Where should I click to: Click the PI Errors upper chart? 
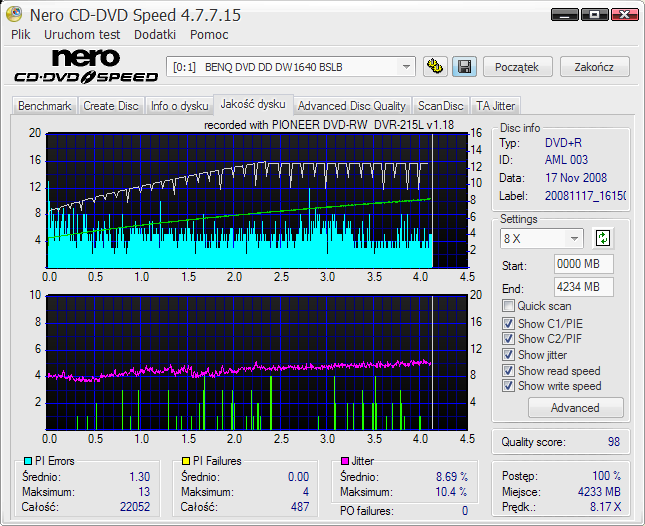coord(257,200)
